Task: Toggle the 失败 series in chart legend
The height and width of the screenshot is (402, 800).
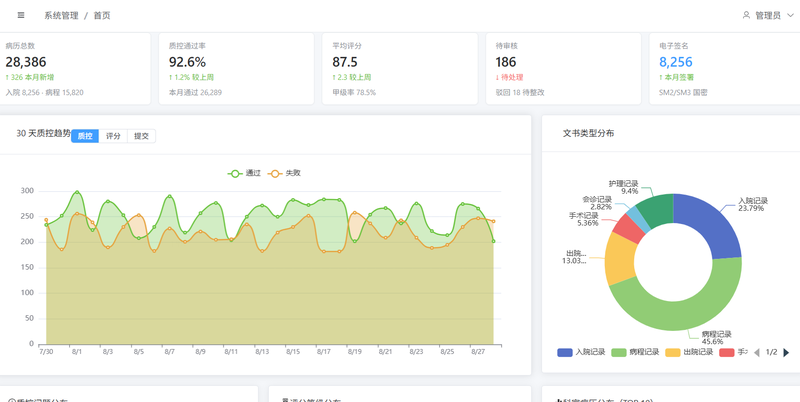Action: pos(284,173)
